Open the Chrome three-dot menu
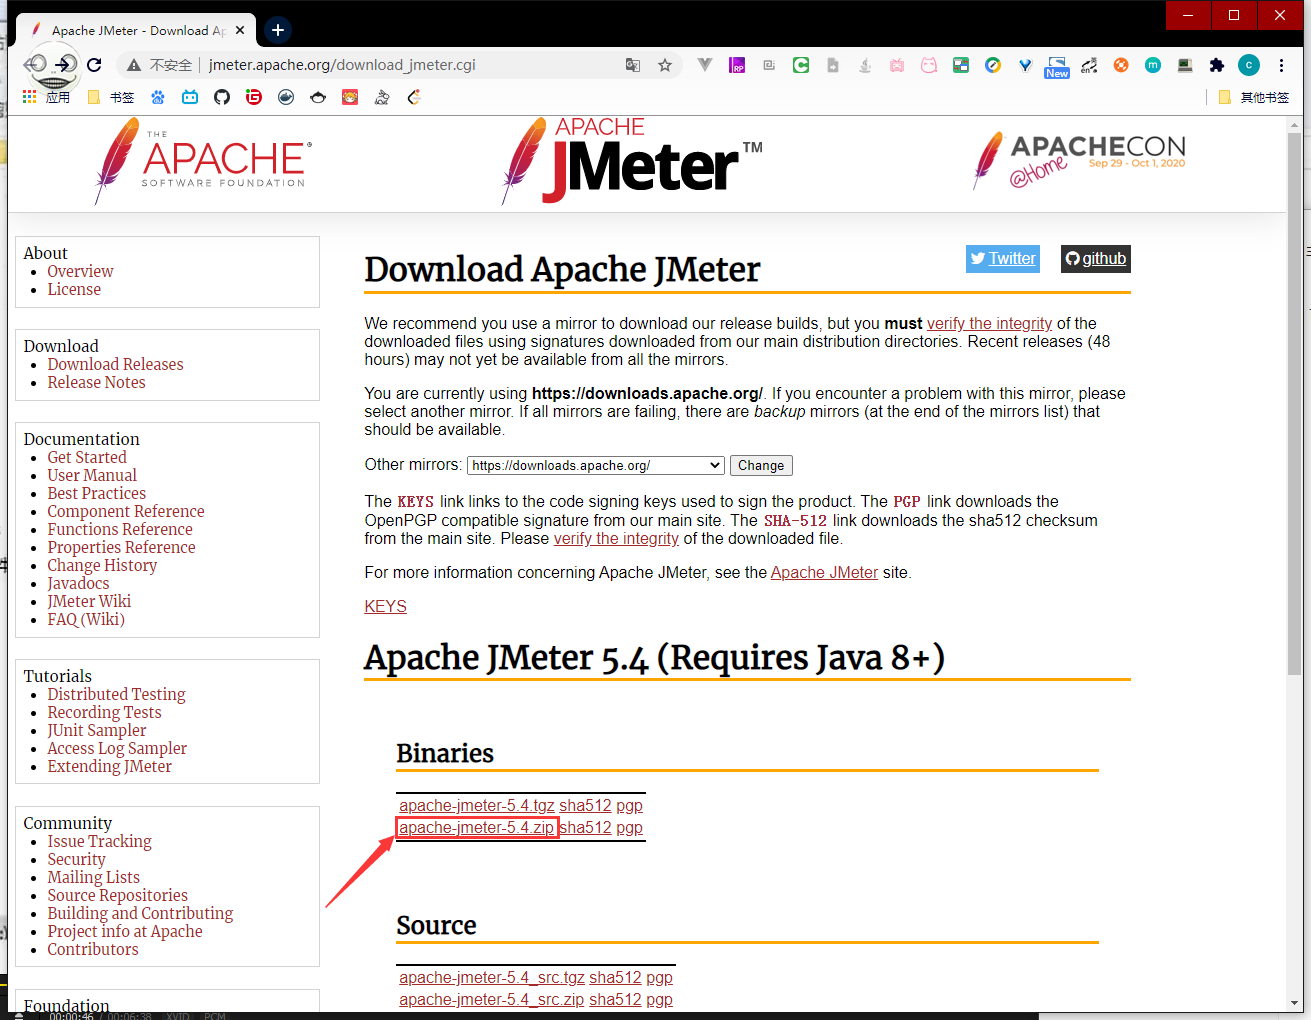Image resolution: width=1311 pixels, height=1020 pixels. pos(1281,65)
